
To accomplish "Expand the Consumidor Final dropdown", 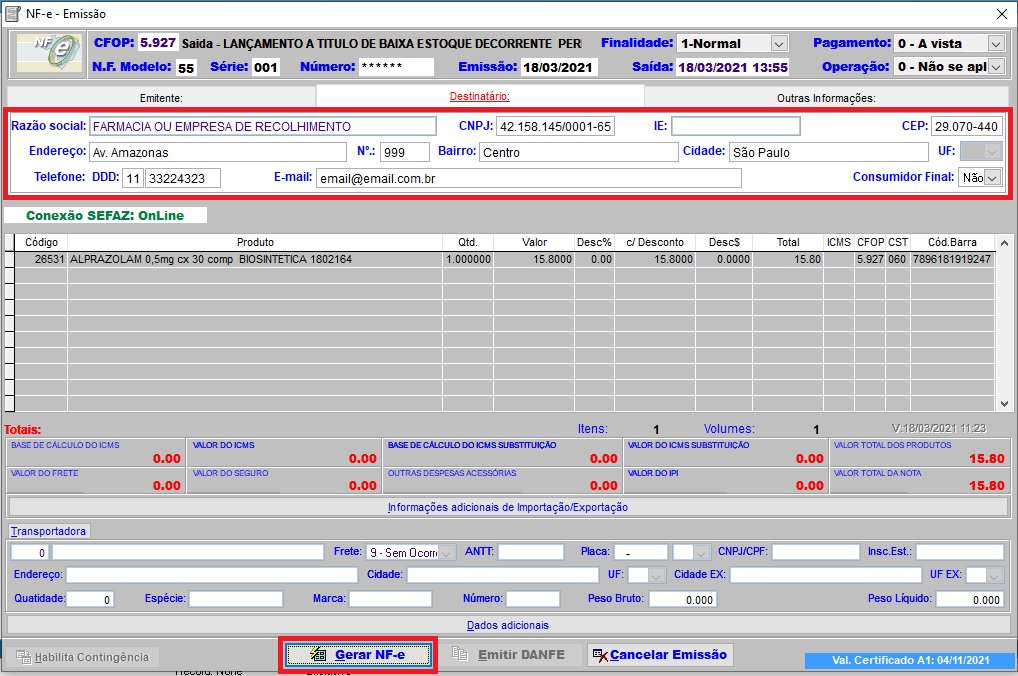I will point(991,177).
